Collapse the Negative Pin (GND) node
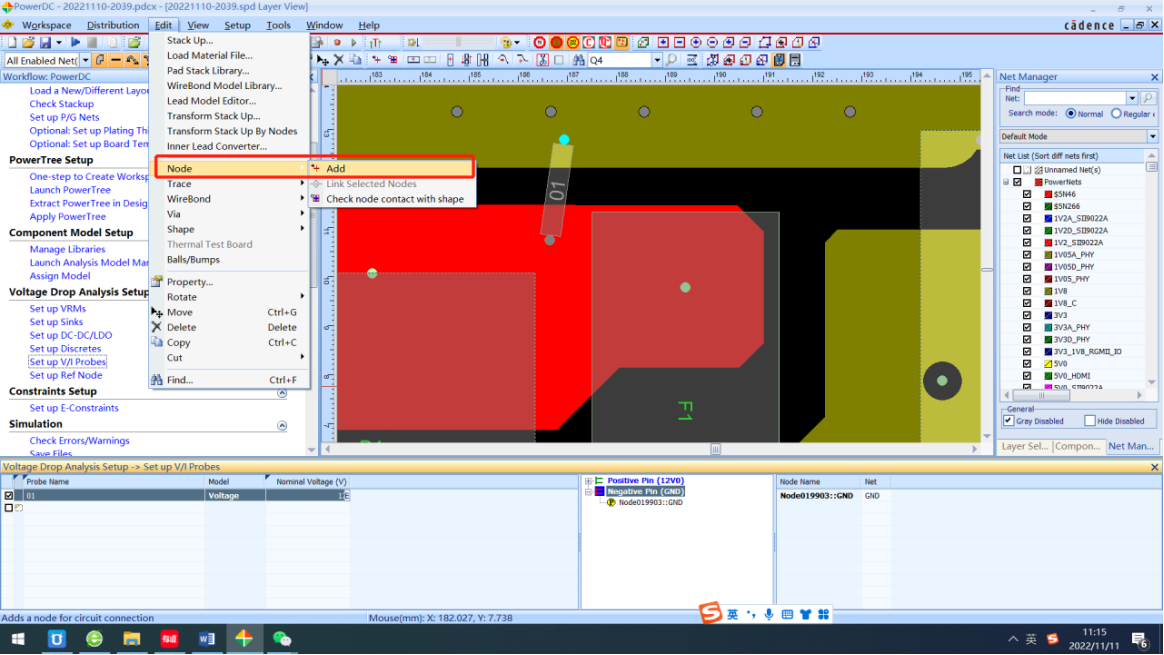The image size is (1164, 655). [589, 492]
